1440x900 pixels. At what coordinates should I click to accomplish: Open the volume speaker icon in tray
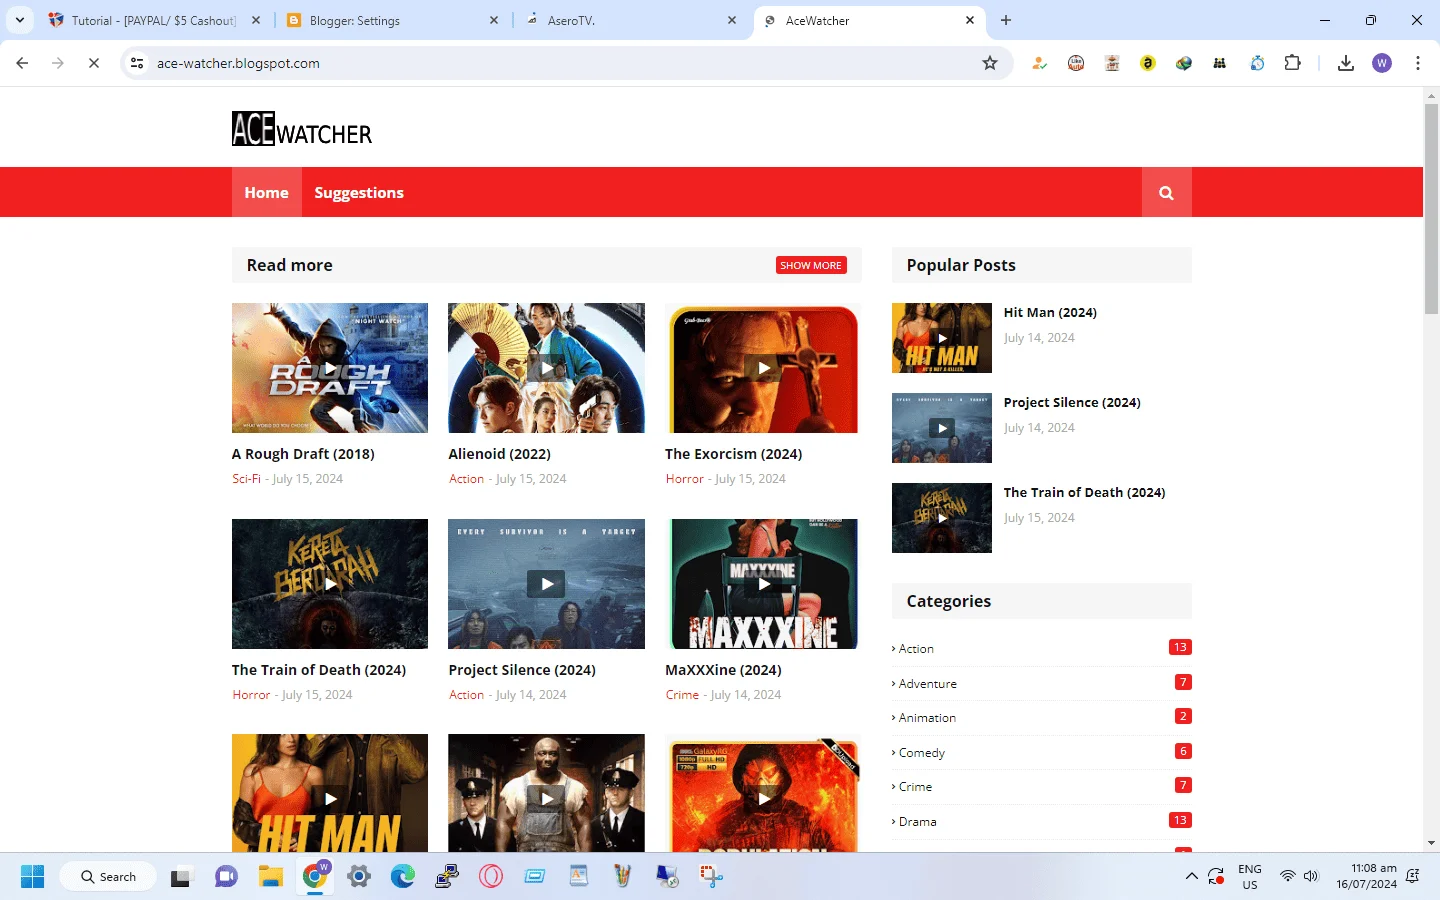[x=1311, y=877]
